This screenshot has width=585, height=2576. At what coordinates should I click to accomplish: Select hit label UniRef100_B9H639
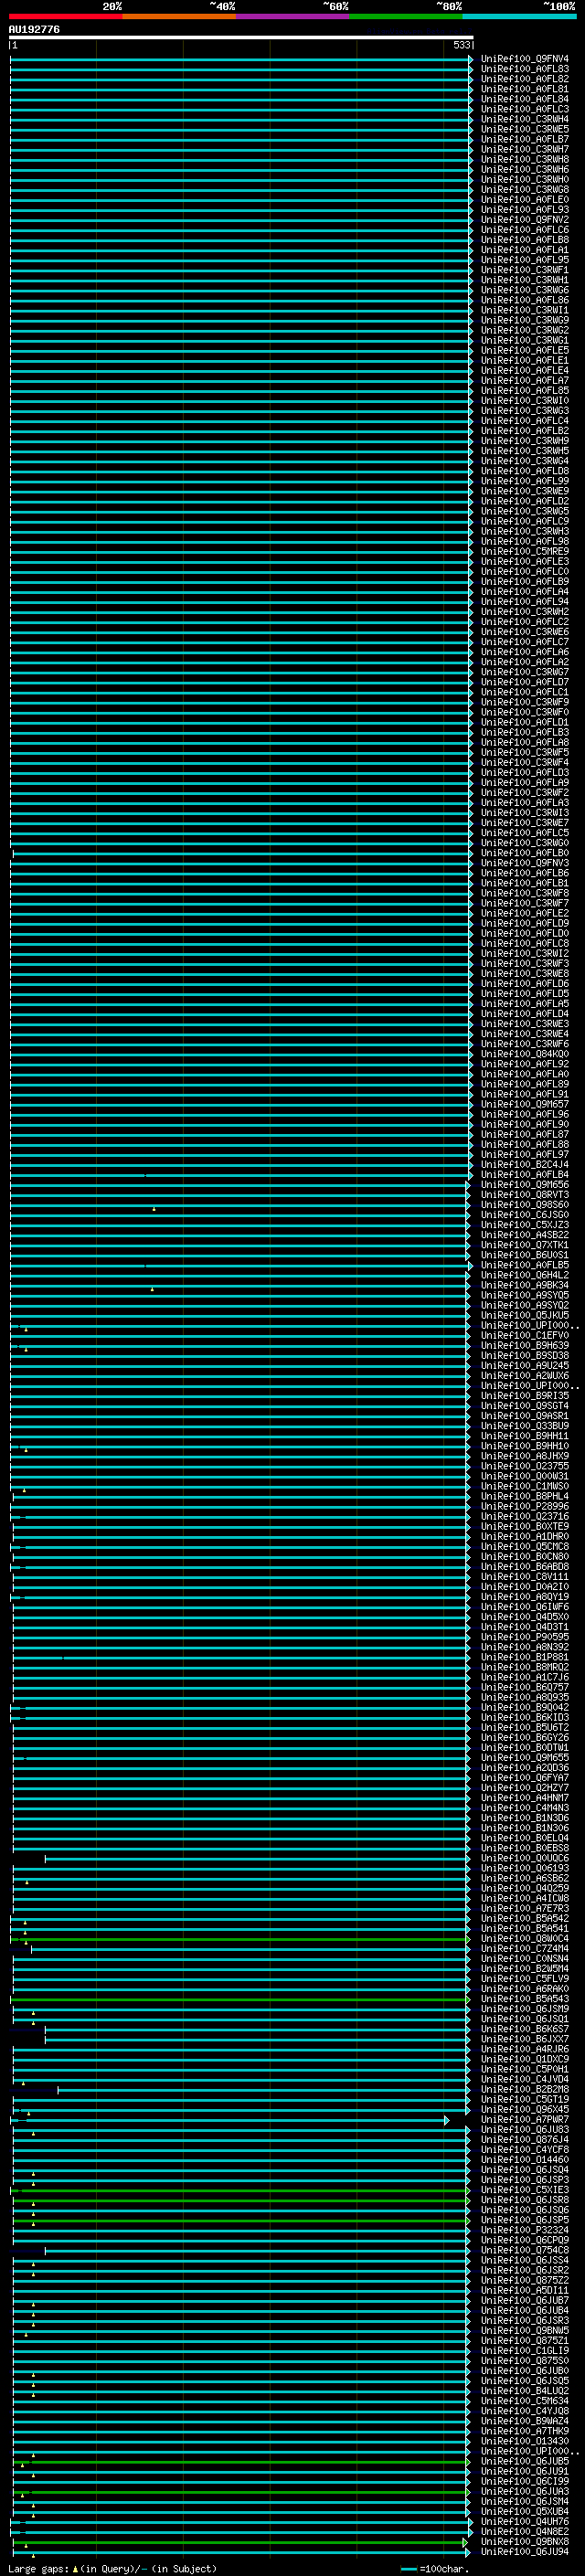click(525, 1346)
